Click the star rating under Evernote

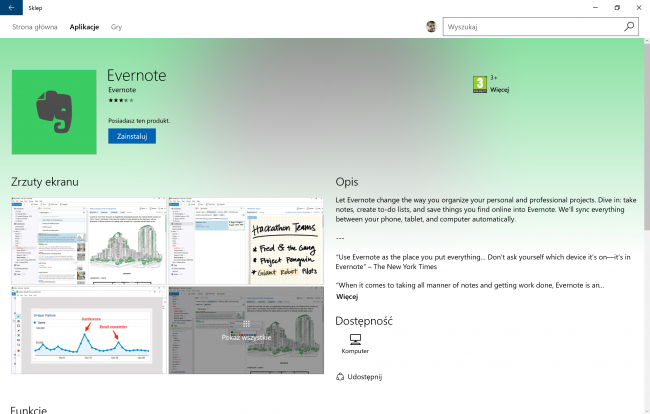(x=121, y=100)
